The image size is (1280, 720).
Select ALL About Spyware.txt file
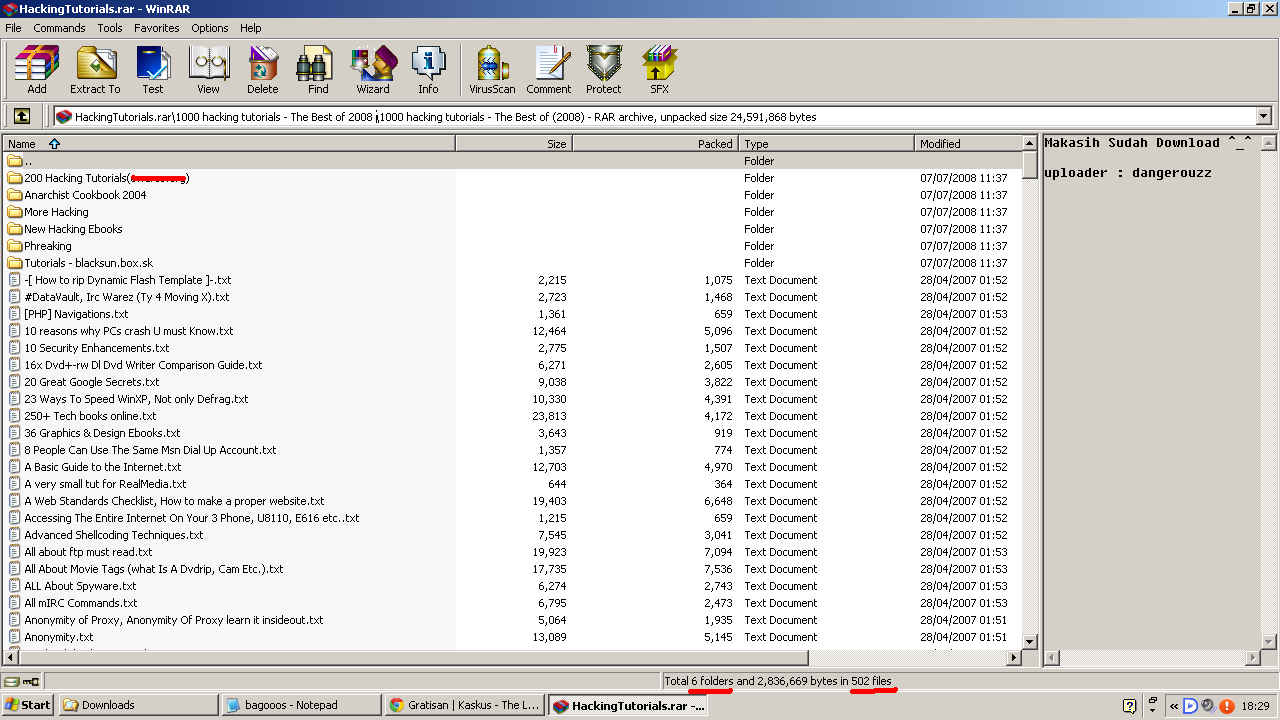click(x=80, y=586)
